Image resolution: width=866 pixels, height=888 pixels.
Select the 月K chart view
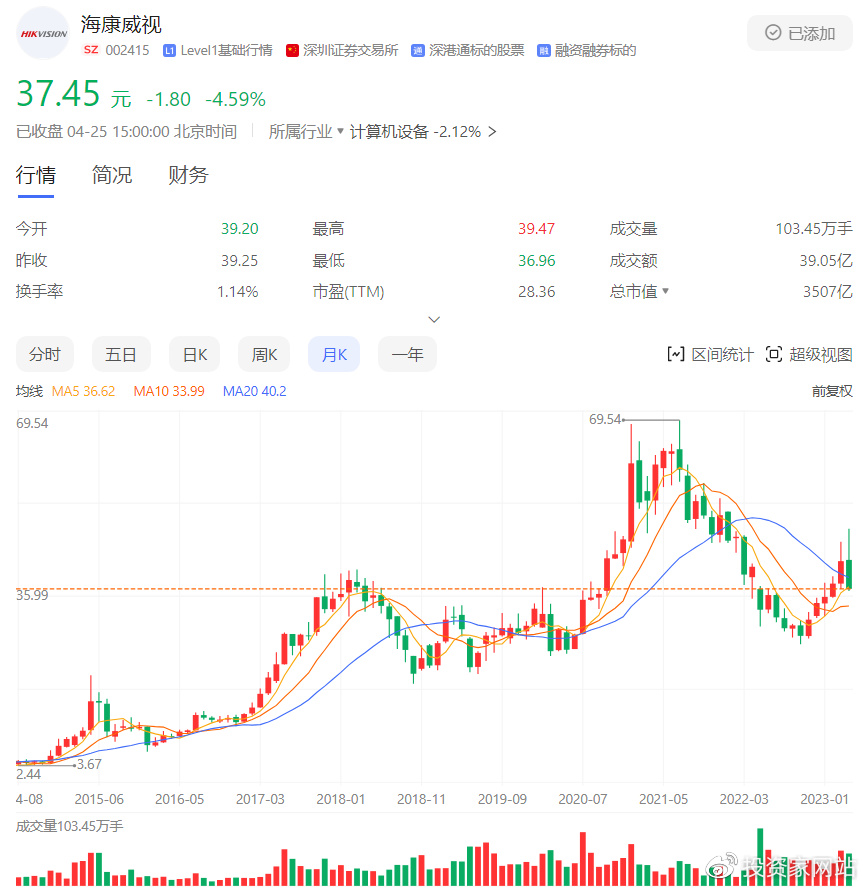click(334, 355)
